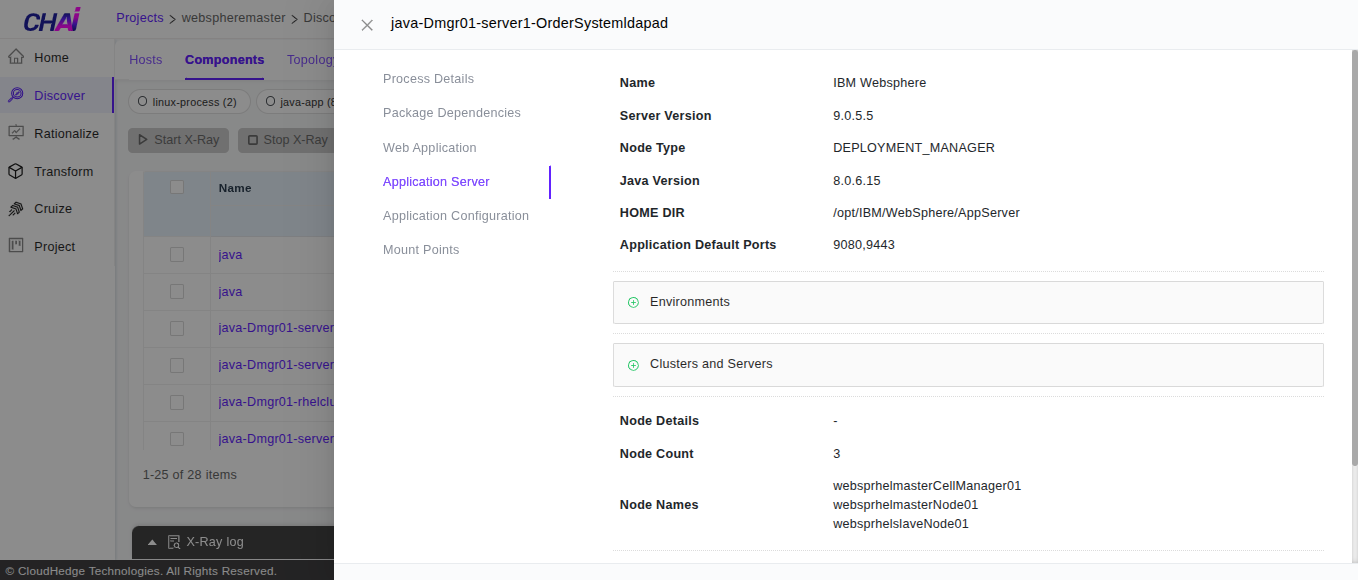Click Server Version value 9.0.5.5

coord(853,116)
